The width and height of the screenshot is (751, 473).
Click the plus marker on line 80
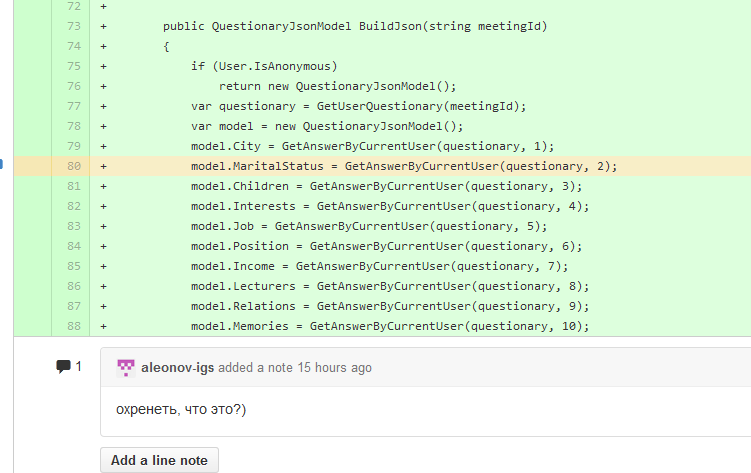103,167
